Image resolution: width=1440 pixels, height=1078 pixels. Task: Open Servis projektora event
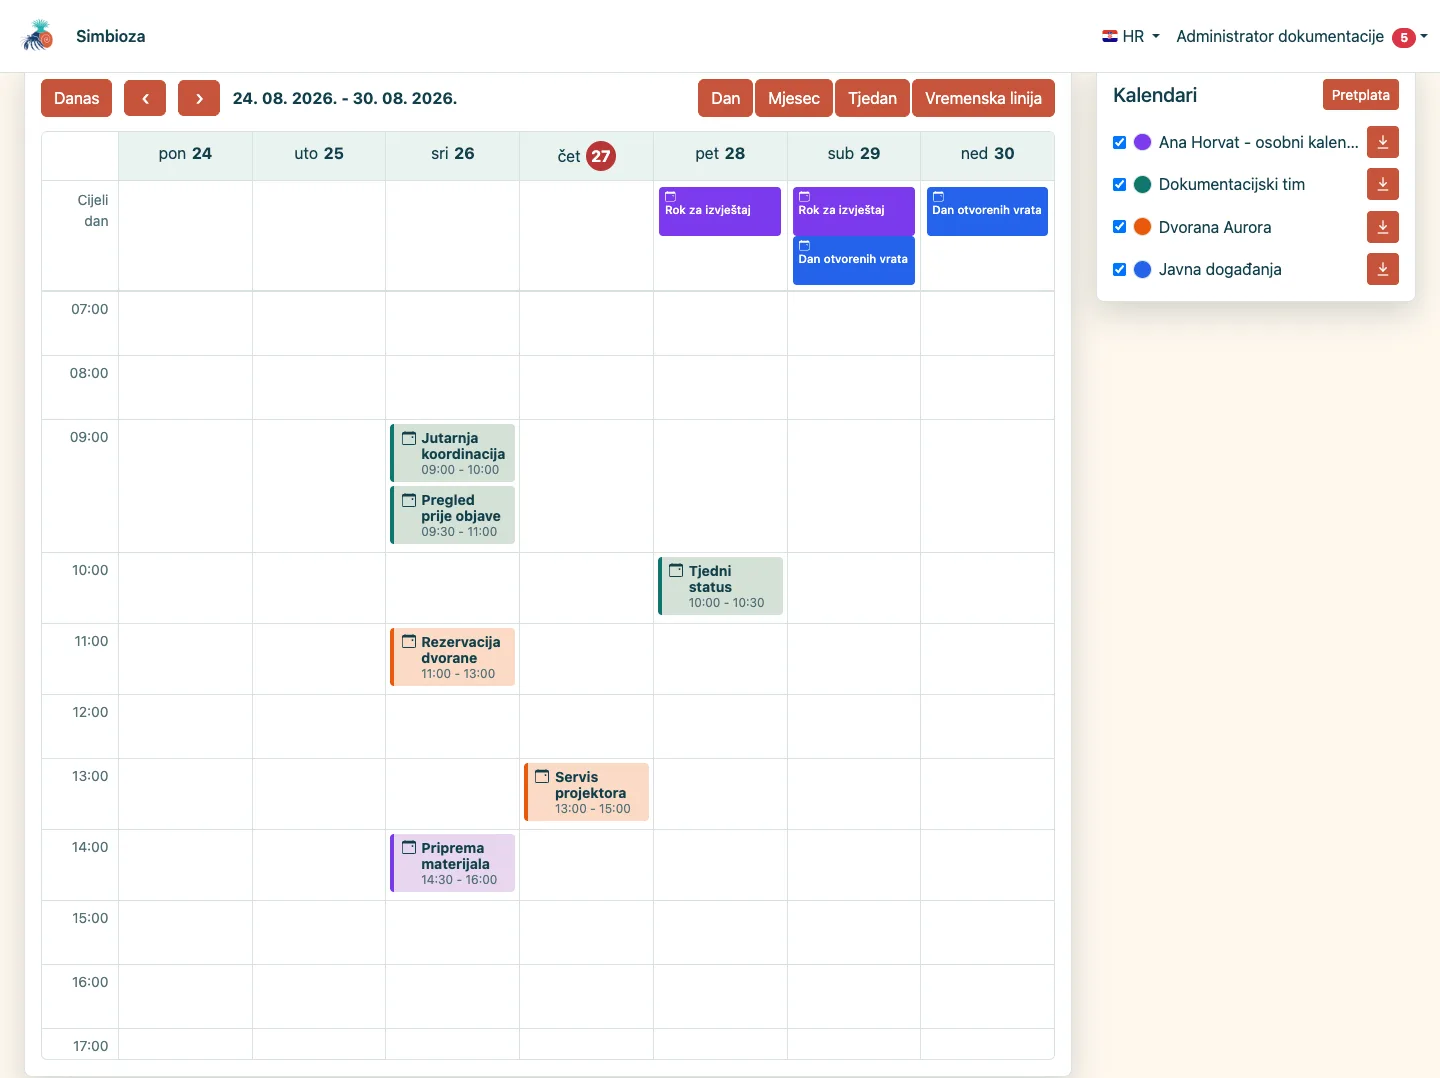pyautogui.click(x=587, y=792)
